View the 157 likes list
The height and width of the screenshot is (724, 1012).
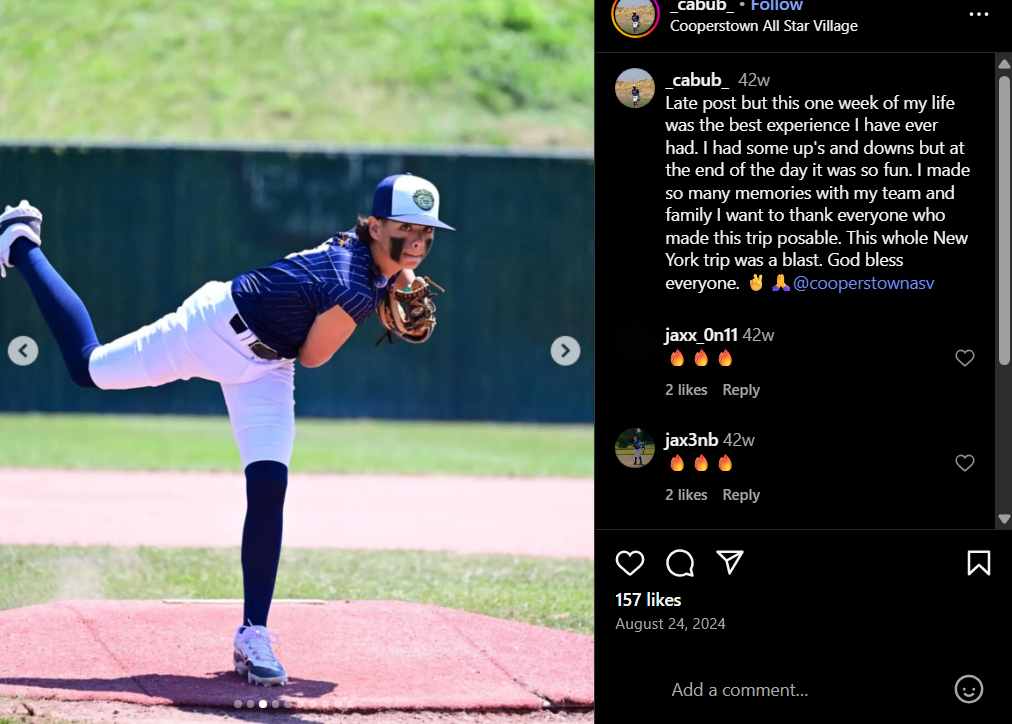[648, 600]
